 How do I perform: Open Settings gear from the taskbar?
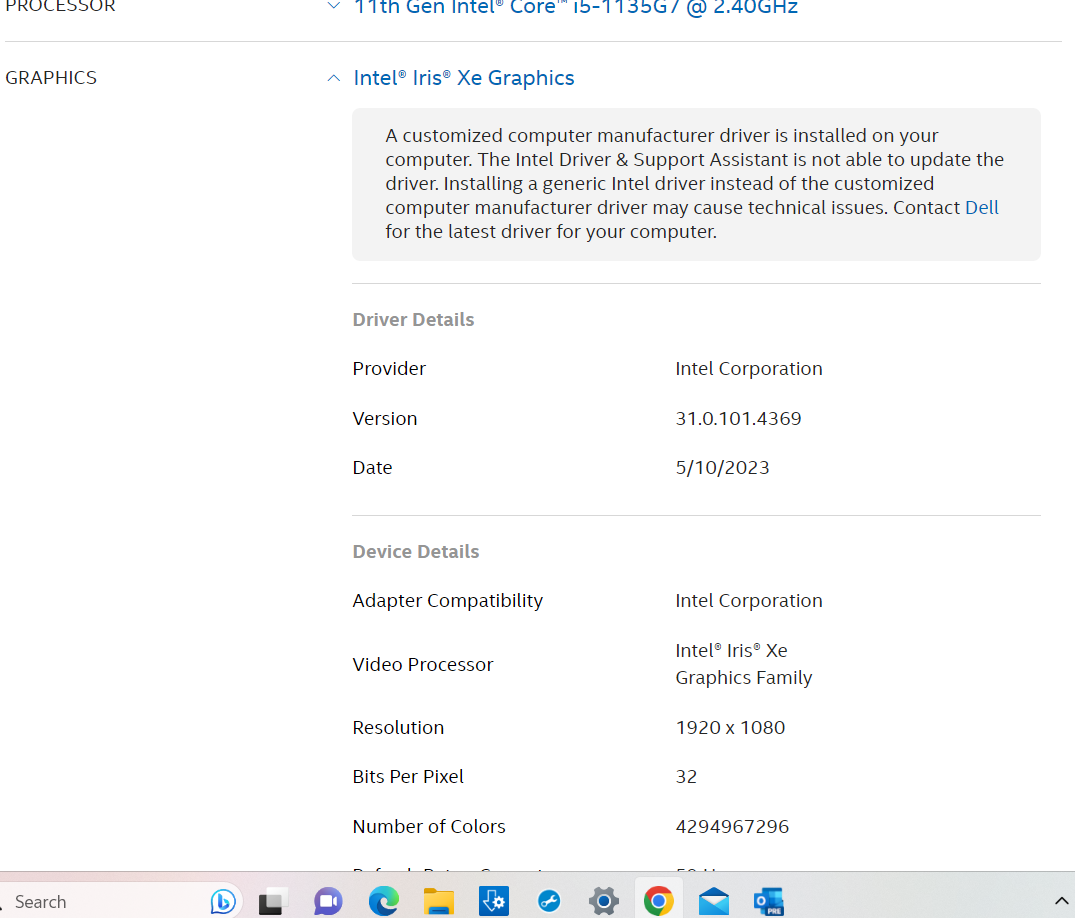tap(604, 901)
